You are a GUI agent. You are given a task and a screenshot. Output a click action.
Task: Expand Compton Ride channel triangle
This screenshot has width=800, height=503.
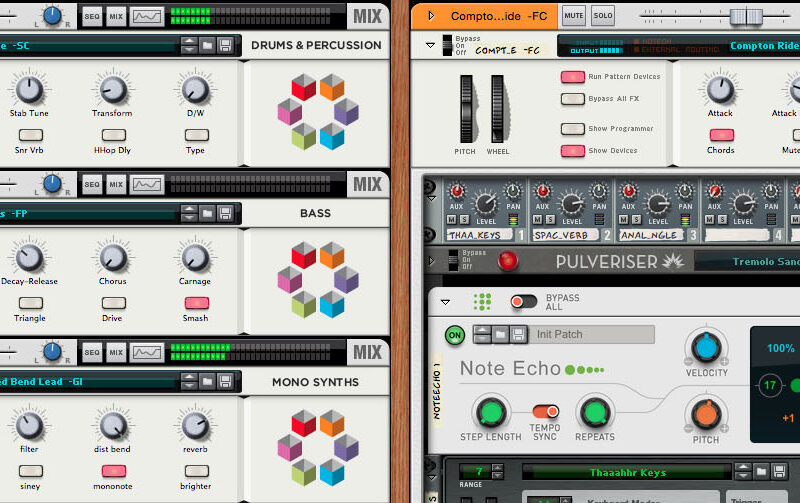click(431, 16)
